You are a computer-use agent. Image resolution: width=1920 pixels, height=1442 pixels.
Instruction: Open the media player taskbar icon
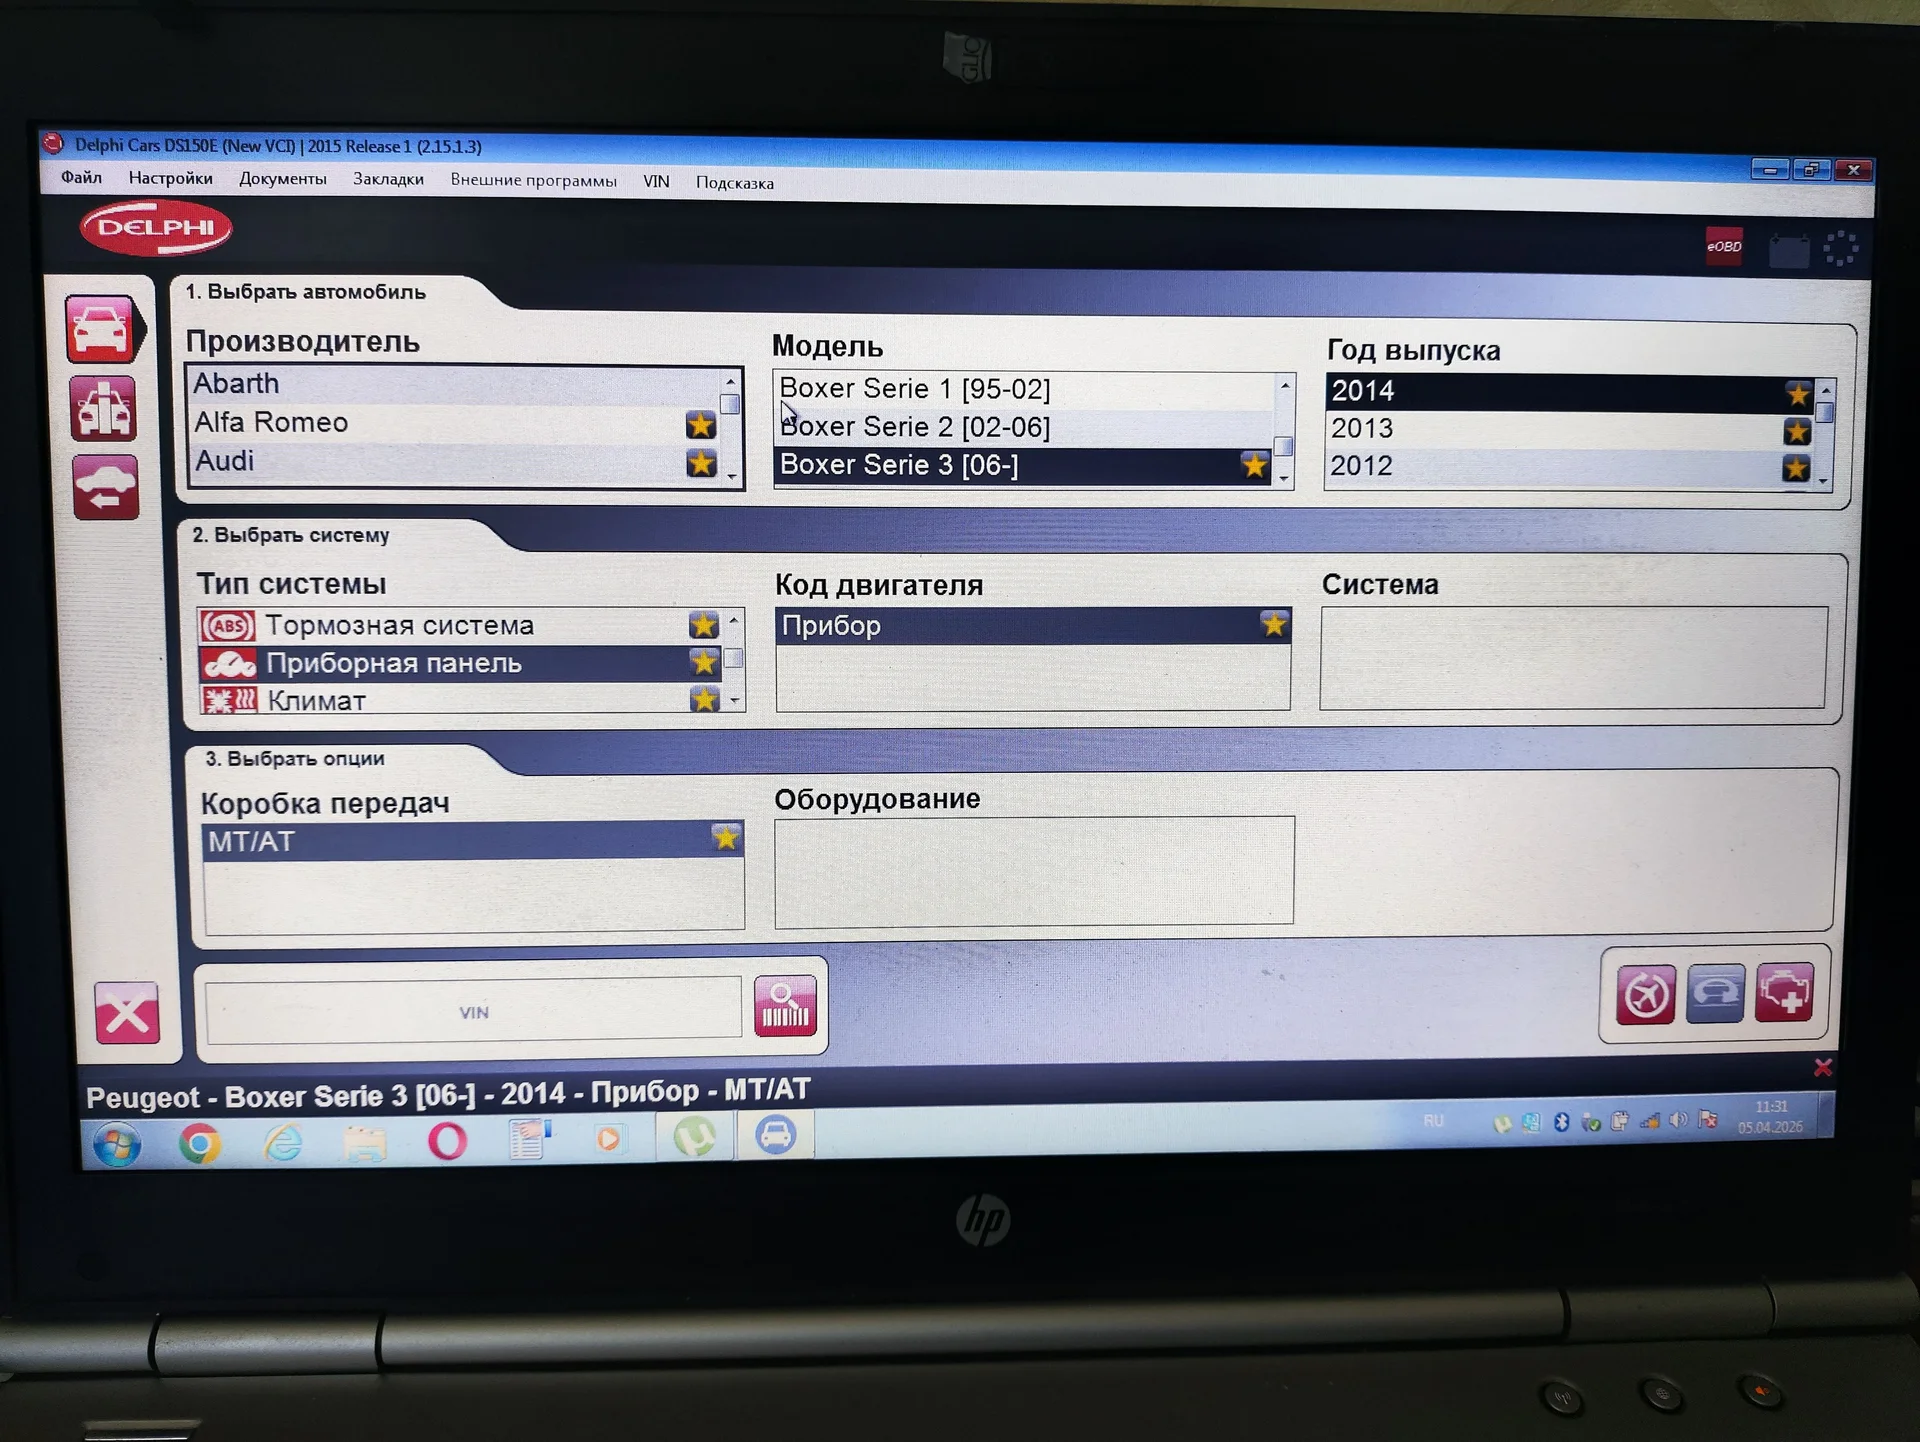pyautogui.click(x=609, y=1138)
